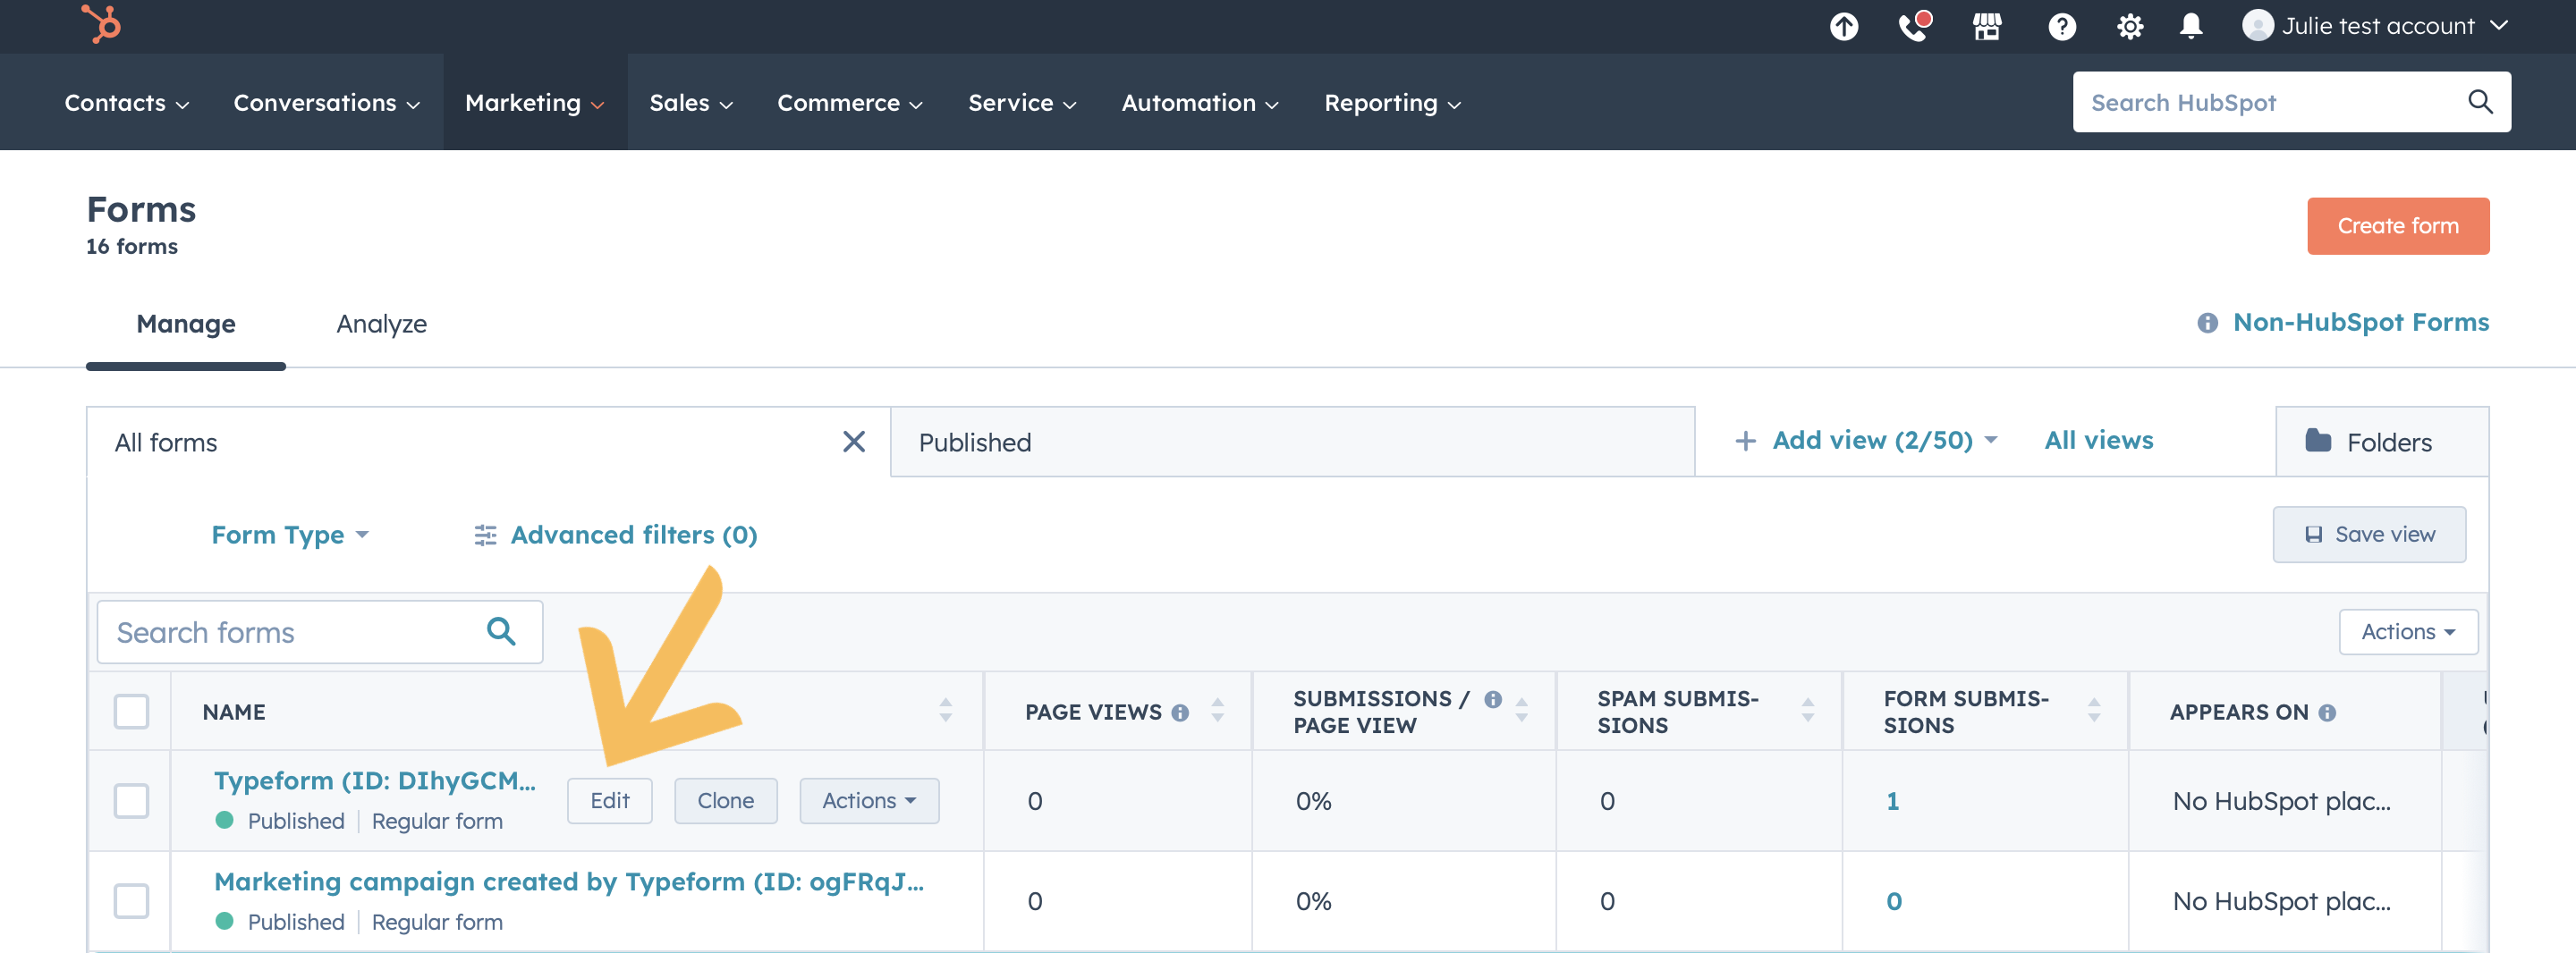Open the settings gear icon
The height and width of the screenshot is (953, 2576).
point(2130,26)
